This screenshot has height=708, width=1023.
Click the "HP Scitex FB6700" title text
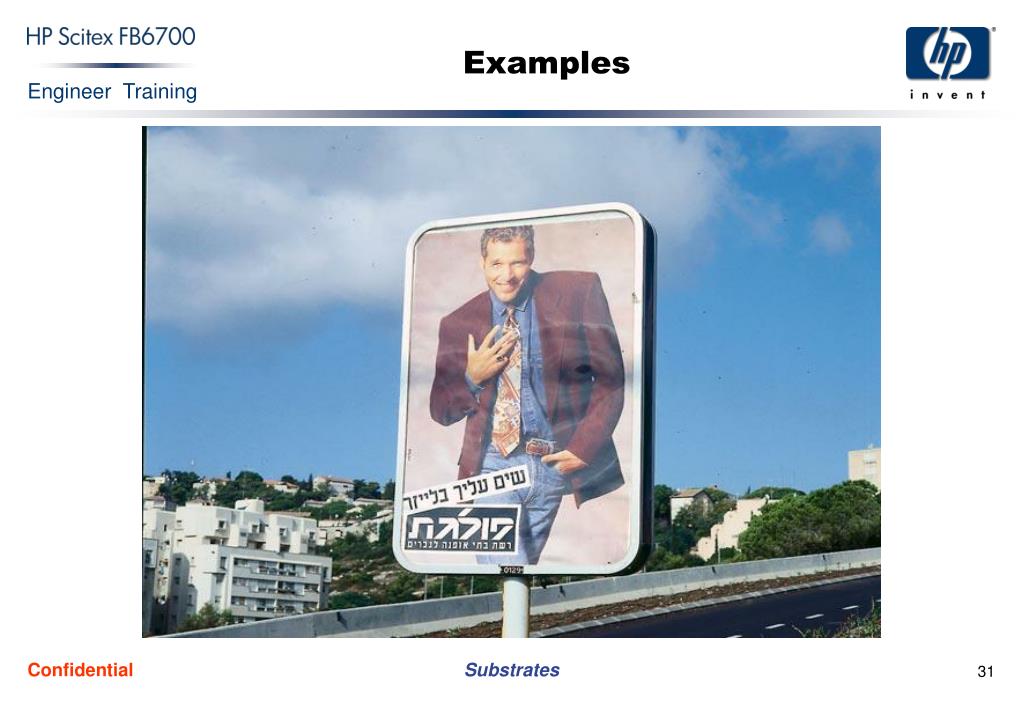point(111,37)
